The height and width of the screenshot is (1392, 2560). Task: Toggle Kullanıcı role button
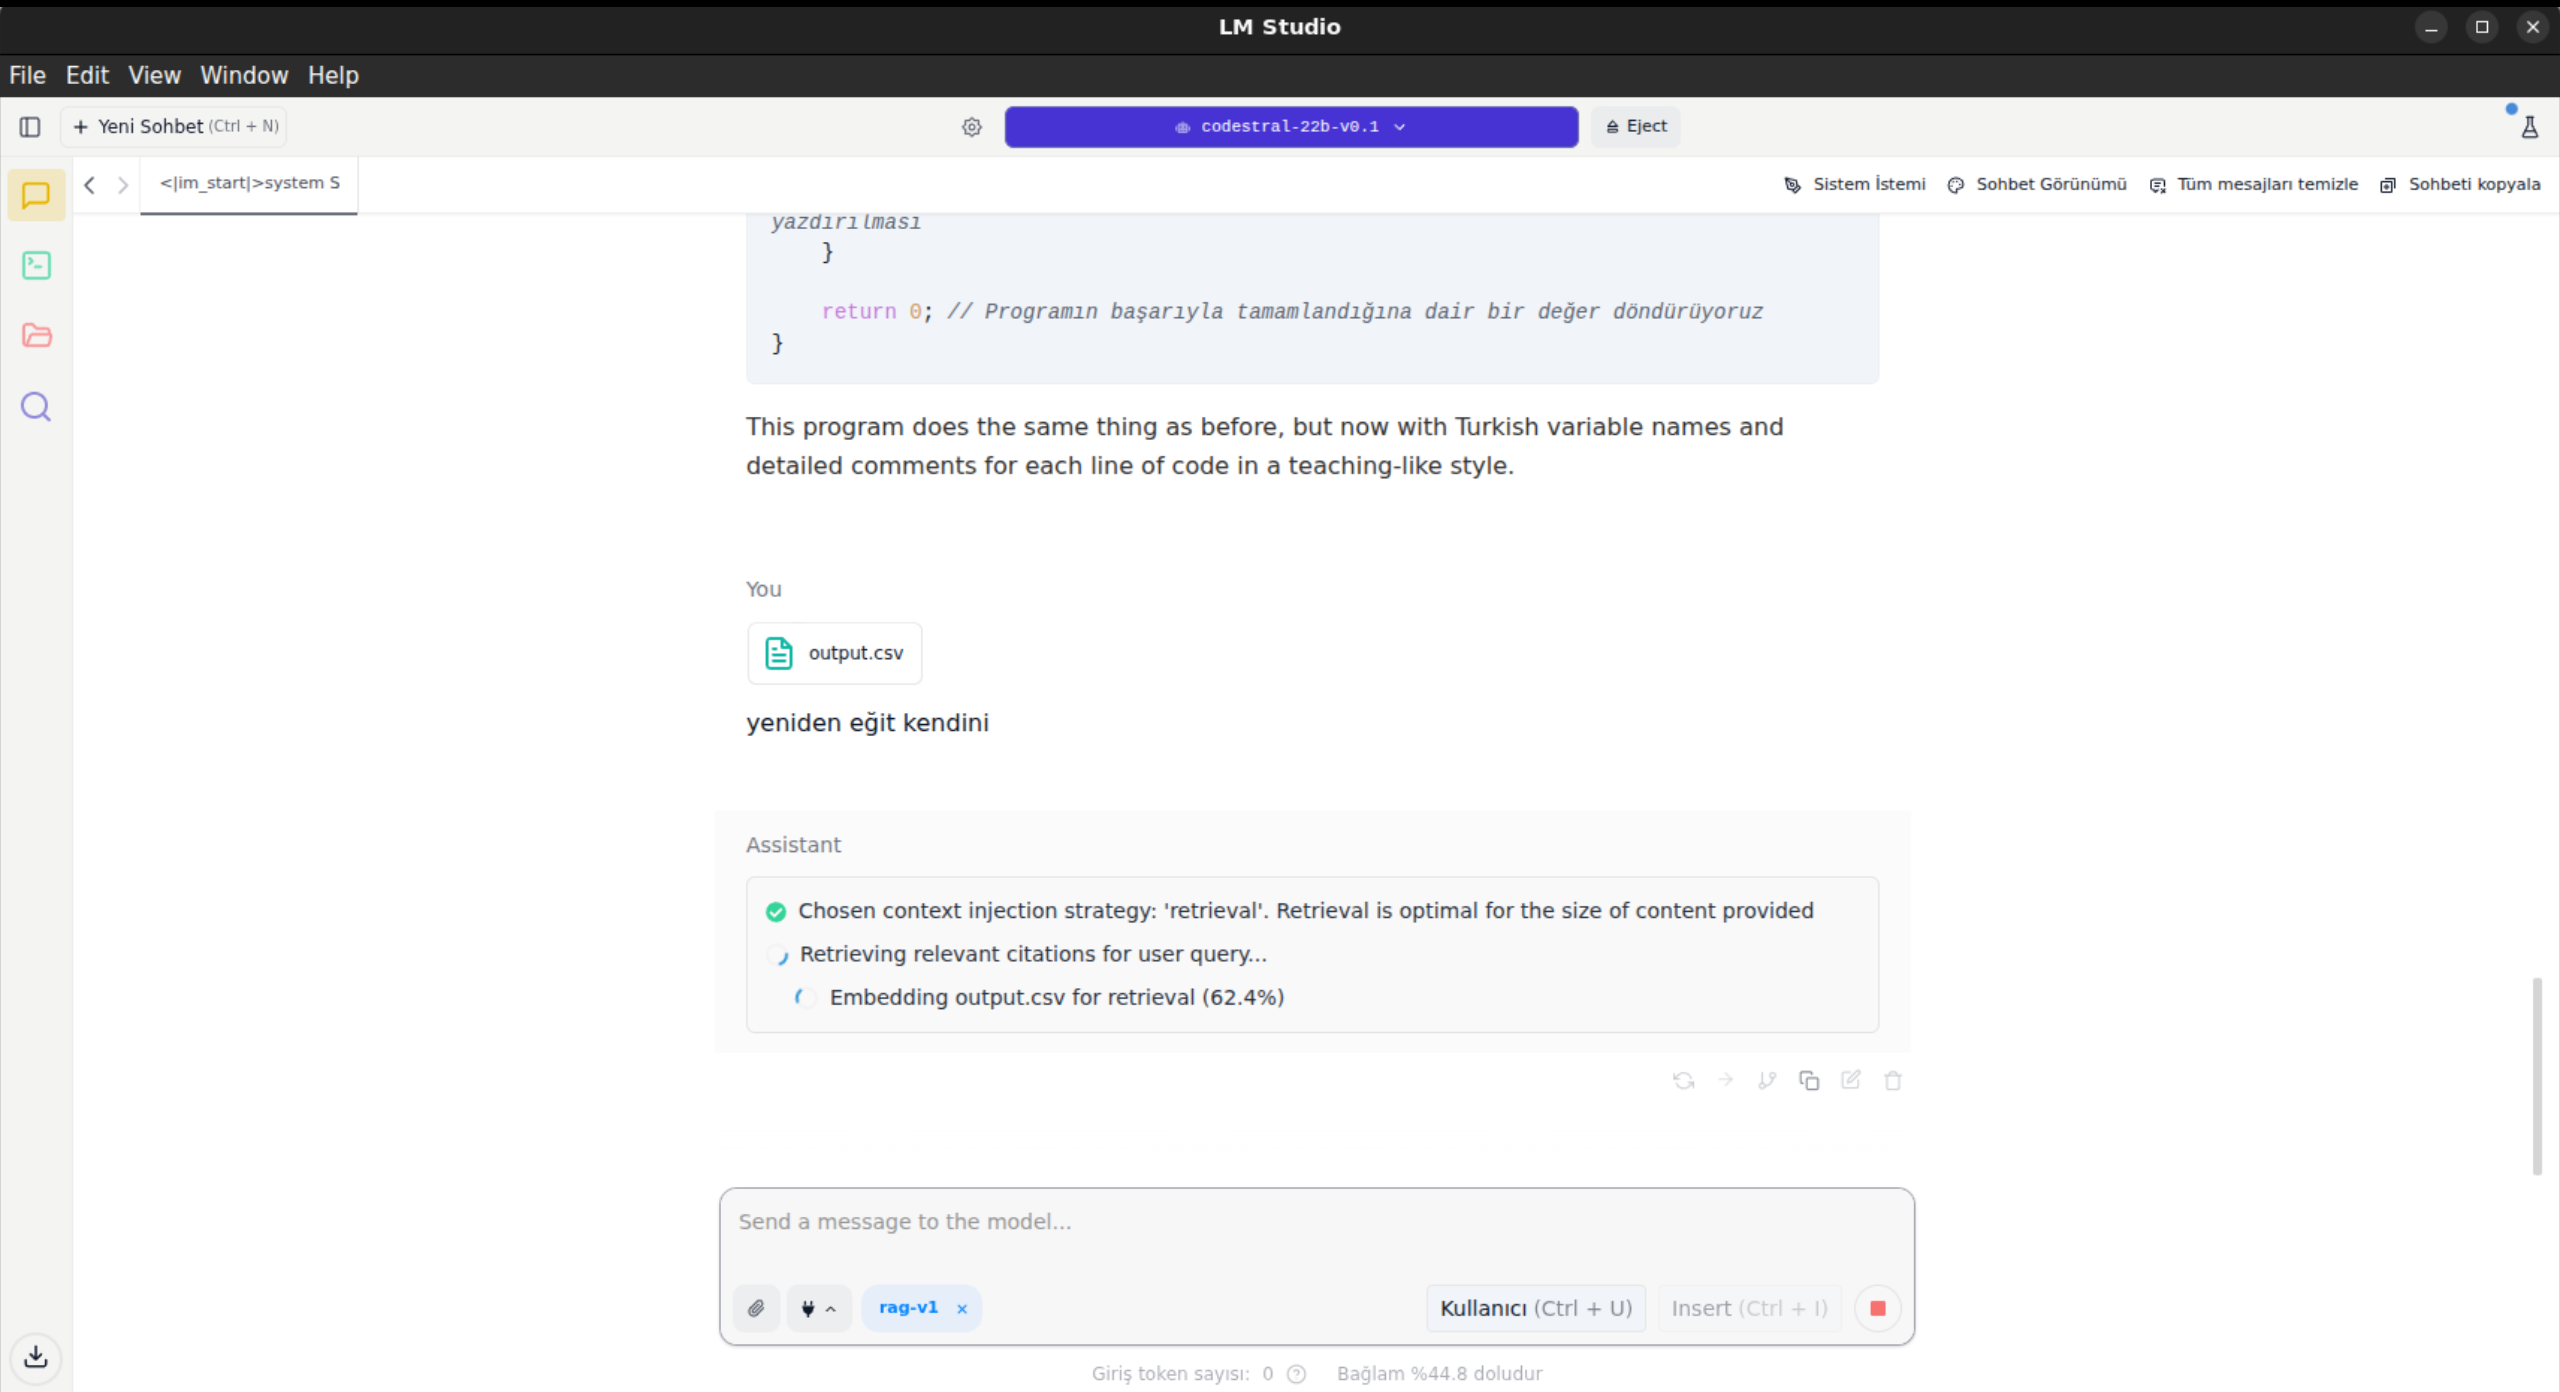coord(1535,1308)
